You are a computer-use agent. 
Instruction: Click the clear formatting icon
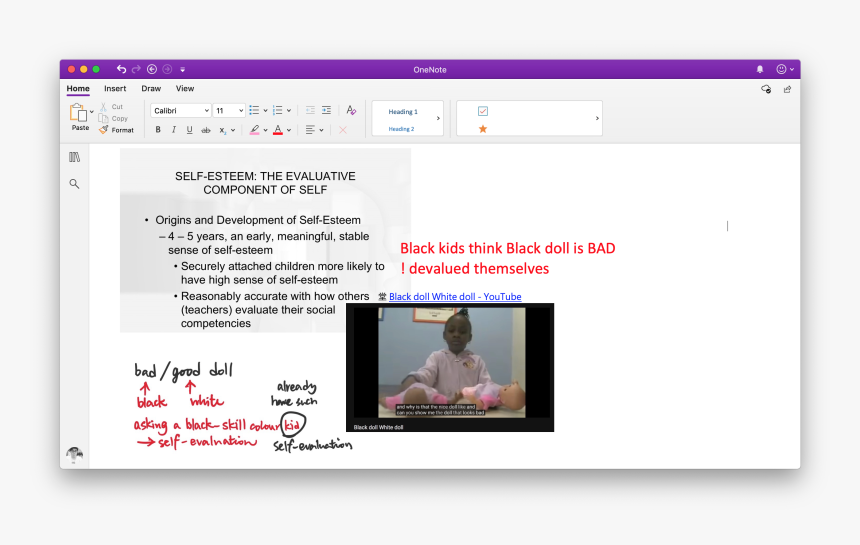click(x=351, y=110)
